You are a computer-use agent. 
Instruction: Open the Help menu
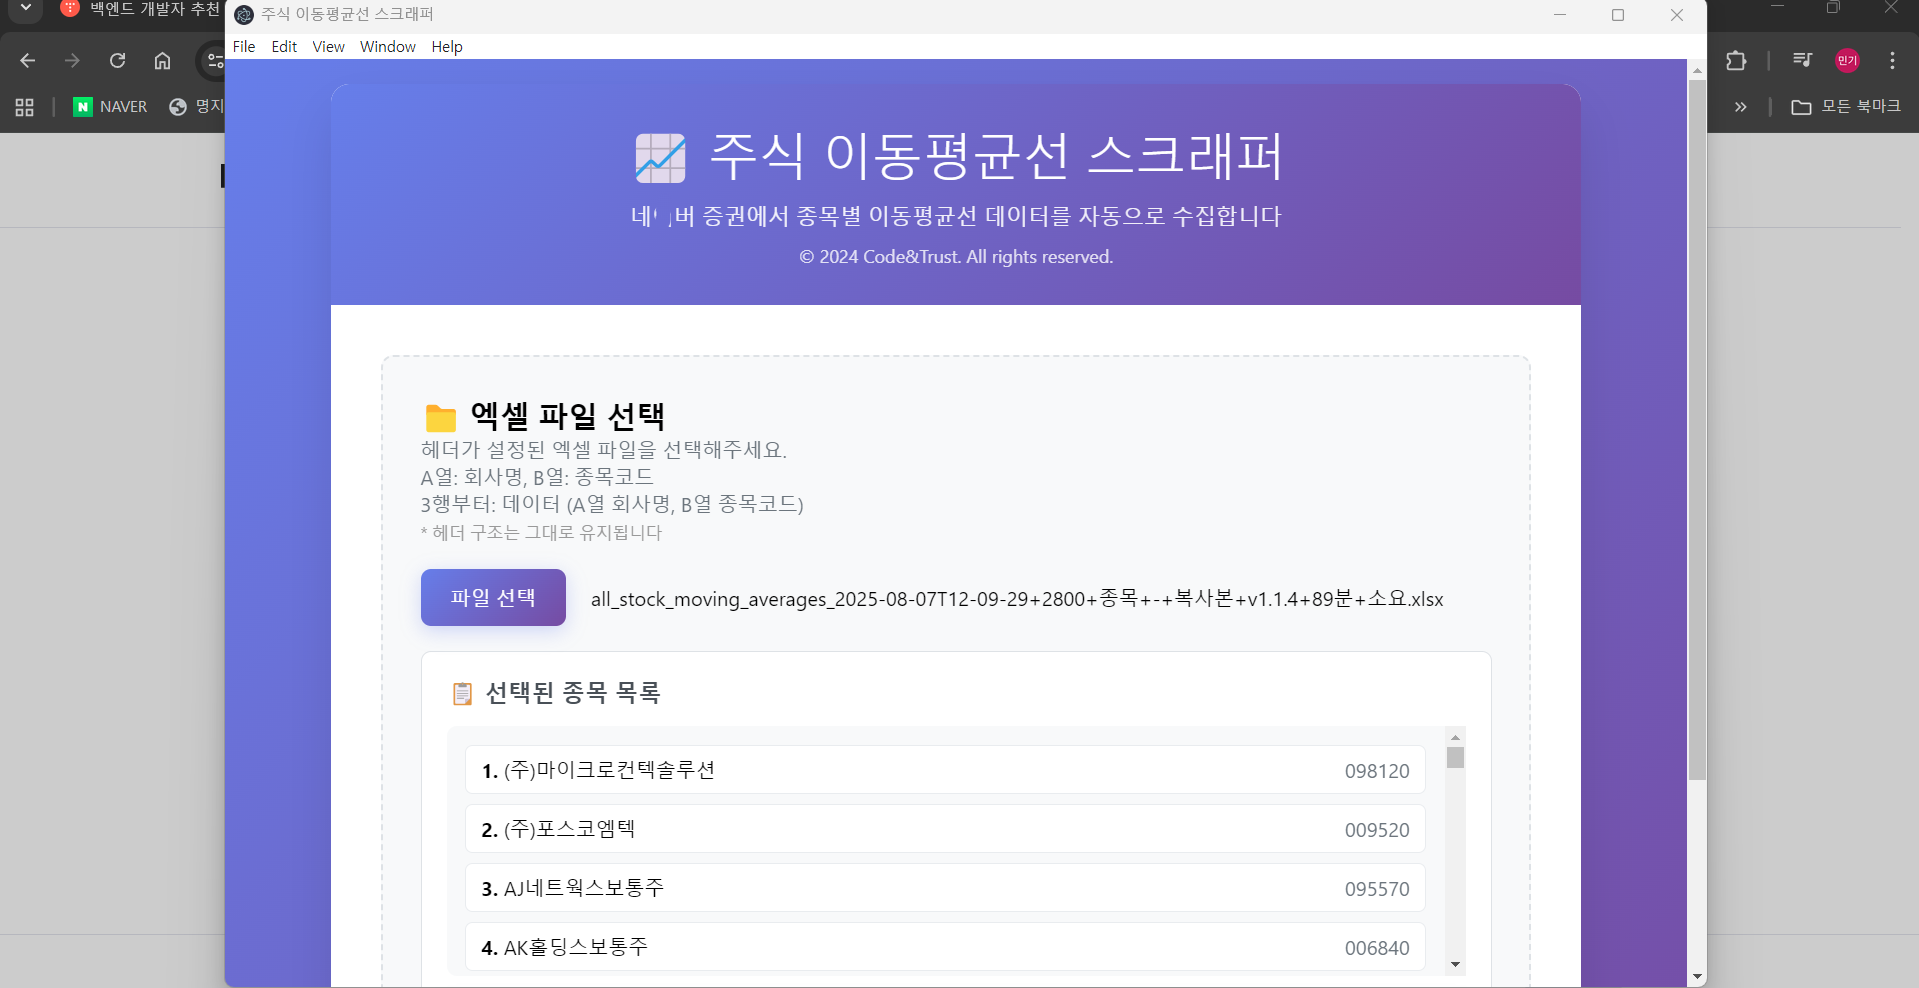click(447, 47)
